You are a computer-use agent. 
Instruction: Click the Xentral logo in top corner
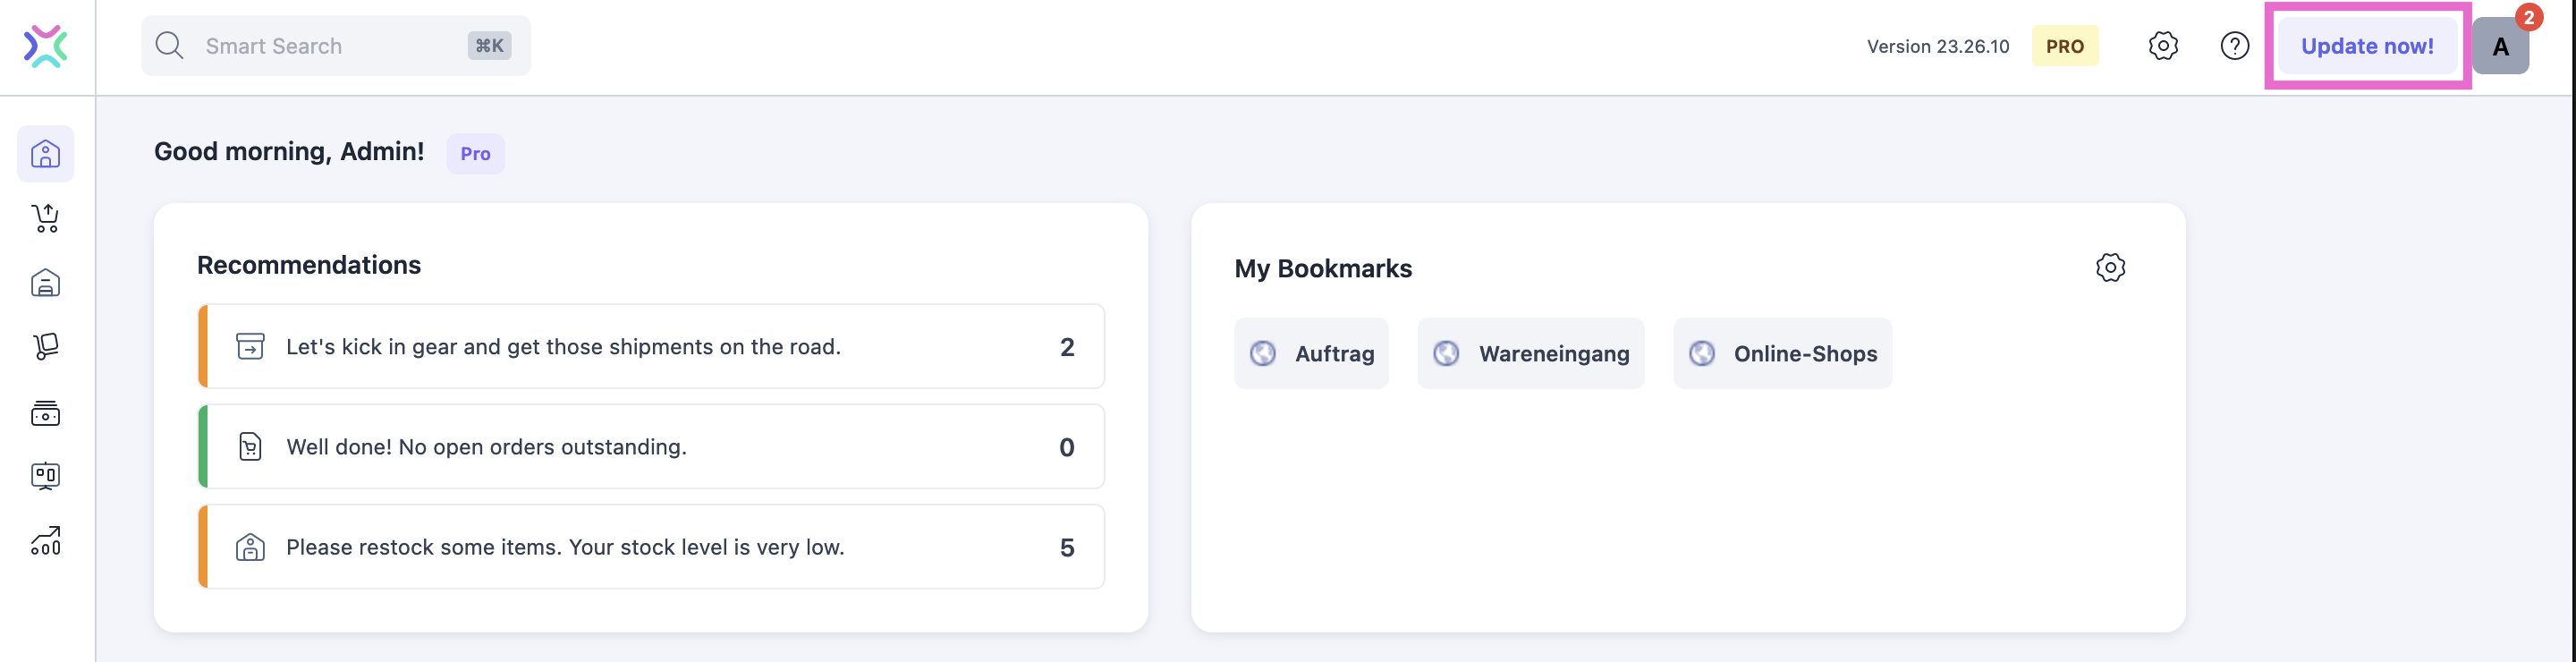tap(46, 46)
